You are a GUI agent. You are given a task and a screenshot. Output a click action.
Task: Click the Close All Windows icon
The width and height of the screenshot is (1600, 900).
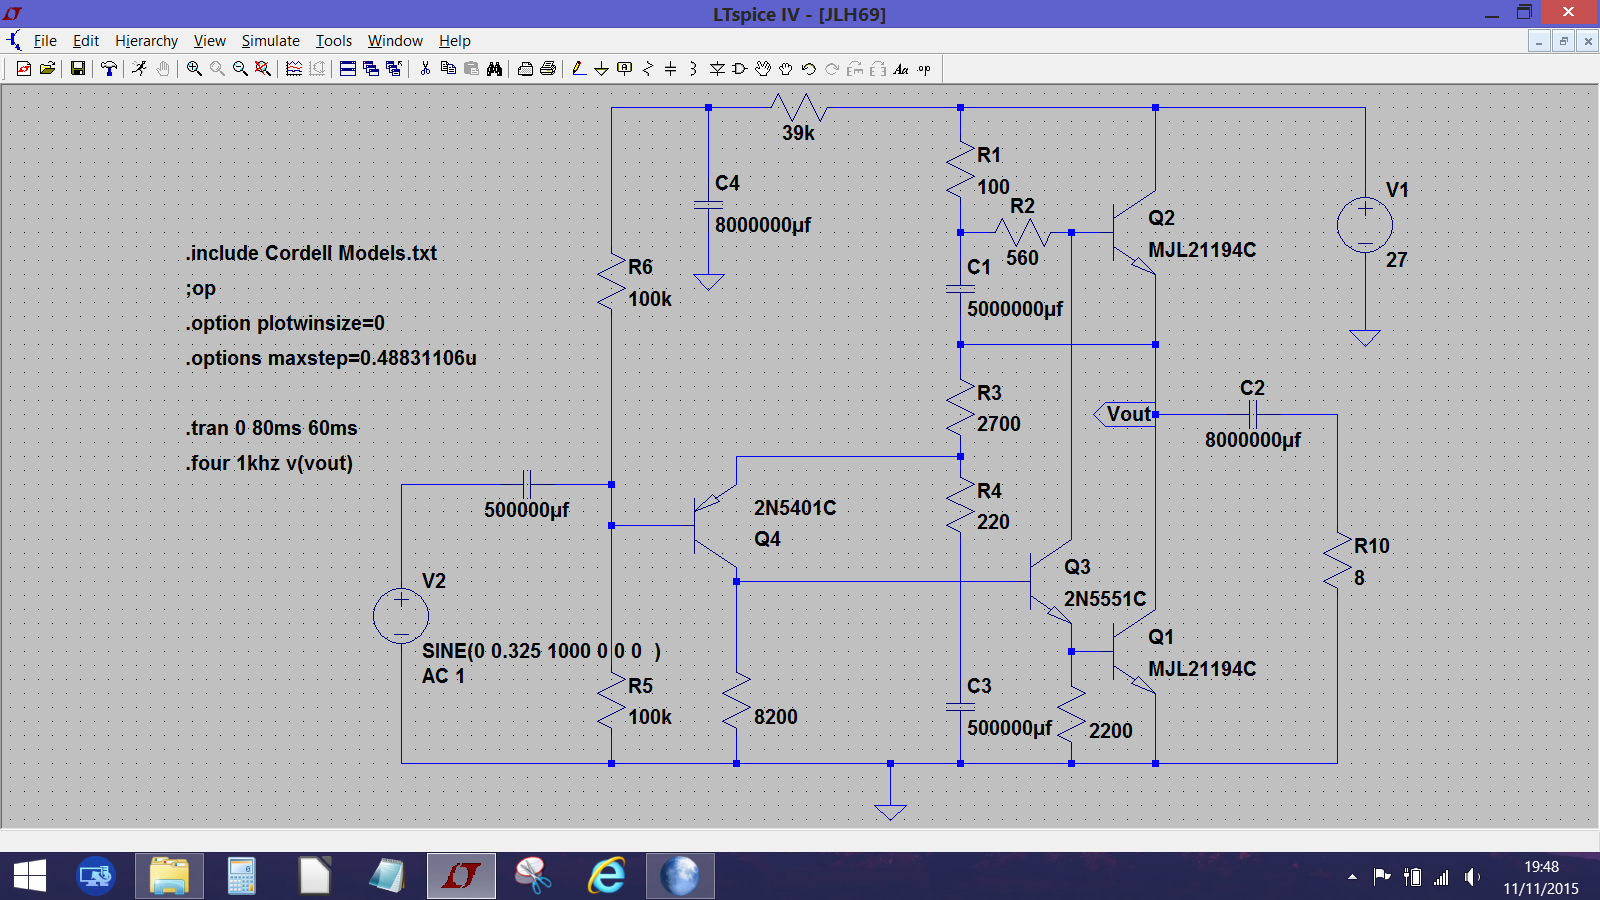coord(394,69)
